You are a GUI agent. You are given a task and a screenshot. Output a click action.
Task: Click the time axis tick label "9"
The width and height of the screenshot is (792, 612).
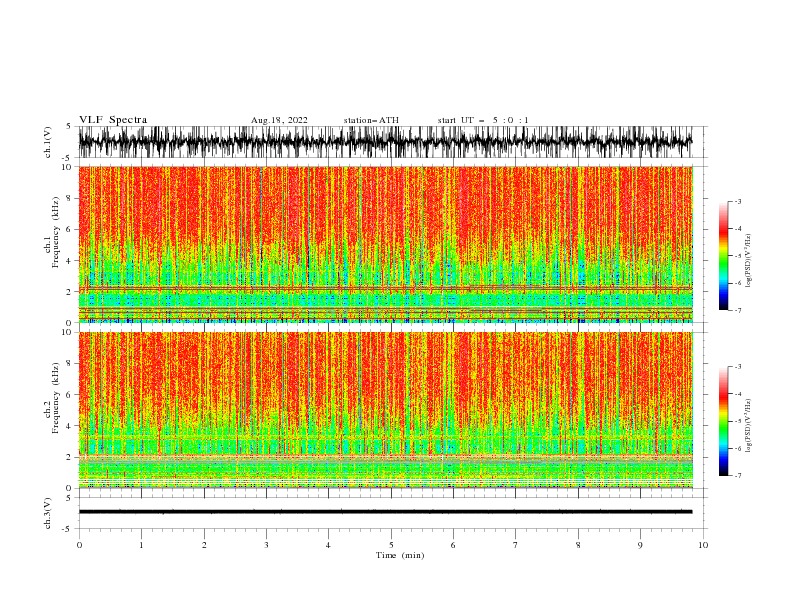tap(640, 545)
